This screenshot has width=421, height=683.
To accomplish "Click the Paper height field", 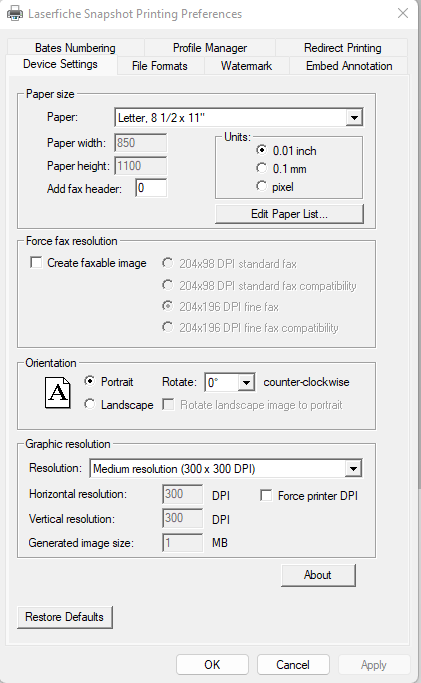I will [141, 166].
